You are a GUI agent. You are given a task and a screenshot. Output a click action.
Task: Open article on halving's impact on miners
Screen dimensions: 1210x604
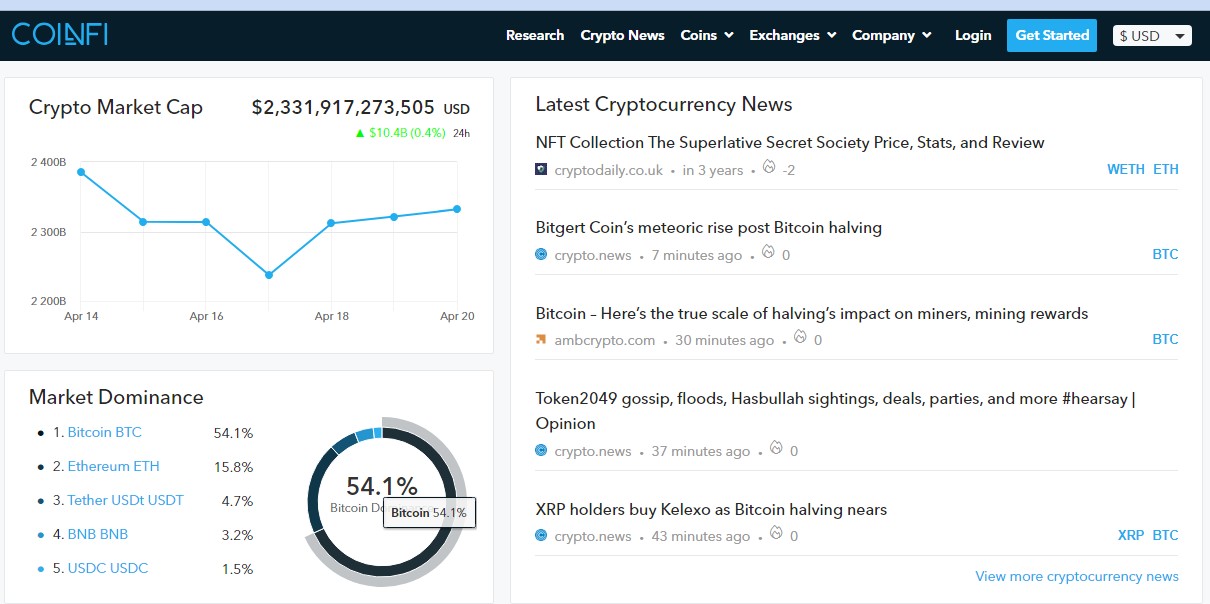pyautogui.click(x=812, y=313)
